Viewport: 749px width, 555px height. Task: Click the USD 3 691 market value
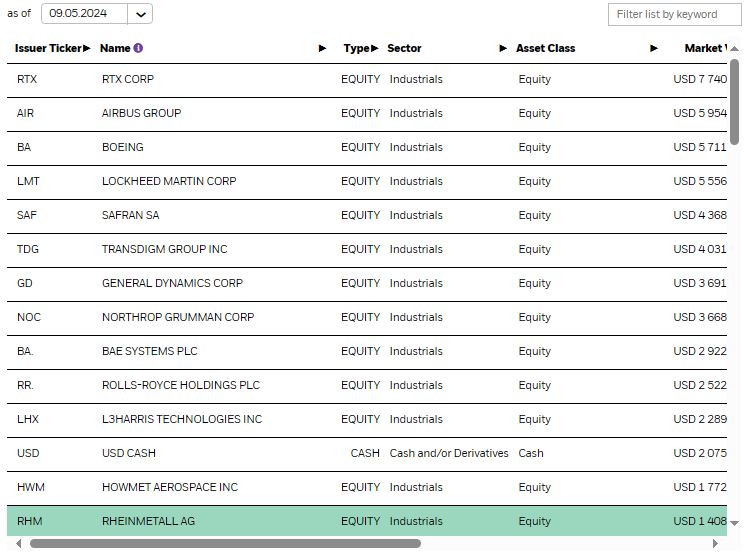pos(700,283)
